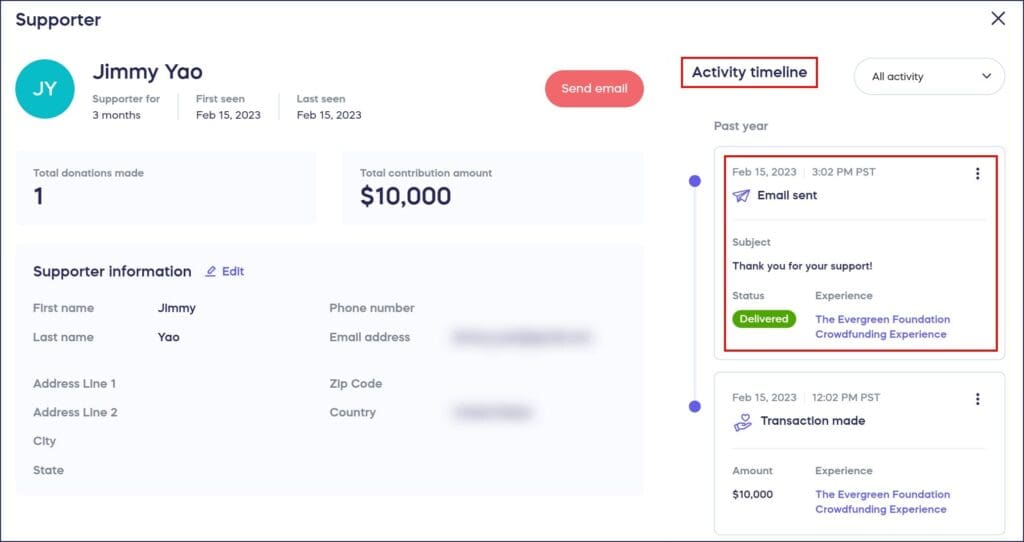Click the Total donations made card
The image size is (1024, 542).
[x=166, y=187]
